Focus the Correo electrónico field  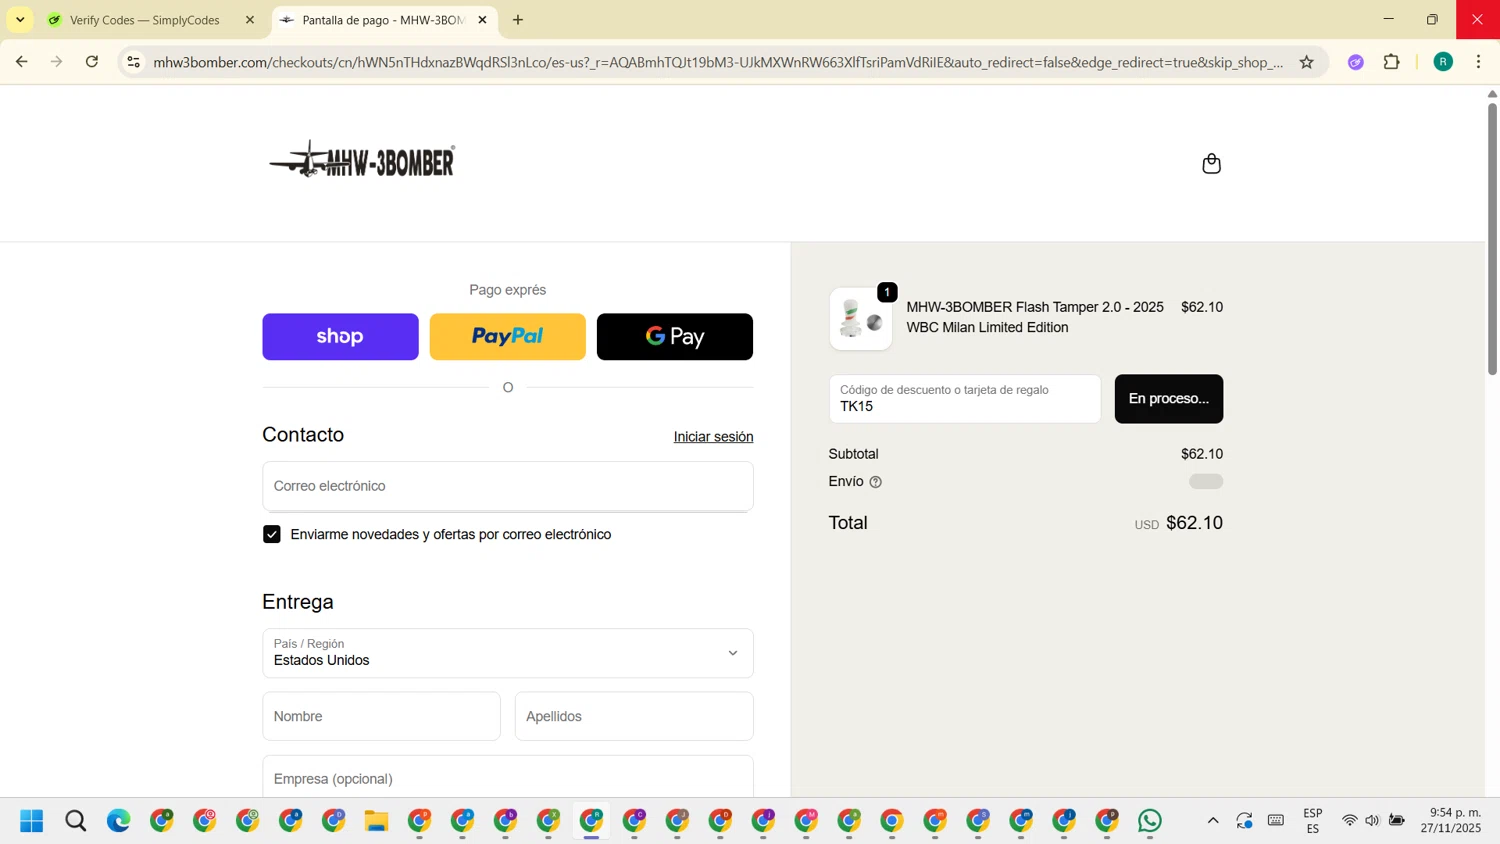508,486
